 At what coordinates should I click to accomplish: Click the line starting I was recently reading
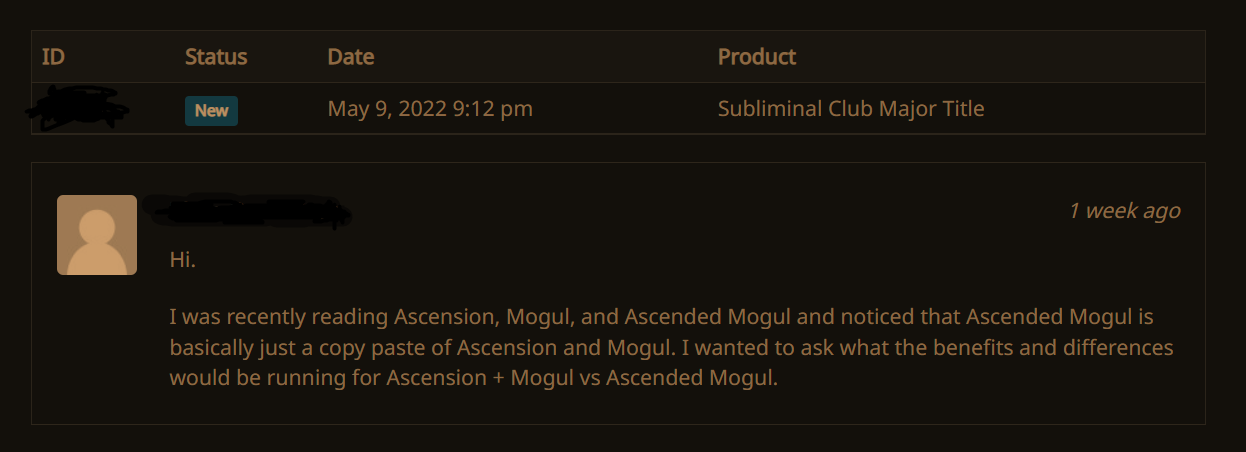(662, 318)
